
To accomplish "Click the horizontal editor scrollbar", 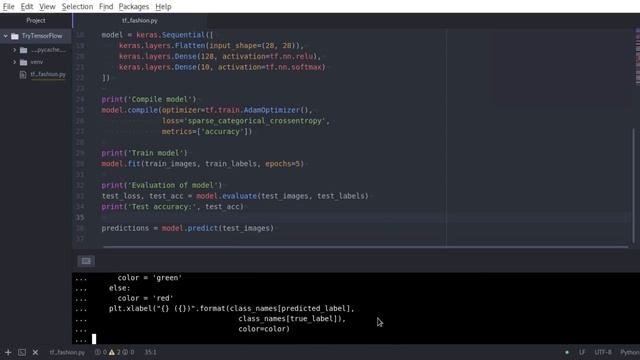I will [x=365, y=247].
